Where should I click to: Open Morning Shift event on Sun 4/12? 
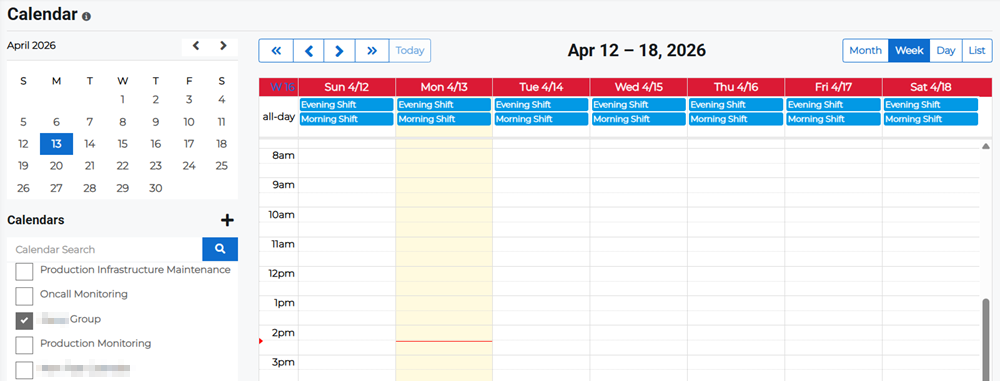tap(346, 119)
